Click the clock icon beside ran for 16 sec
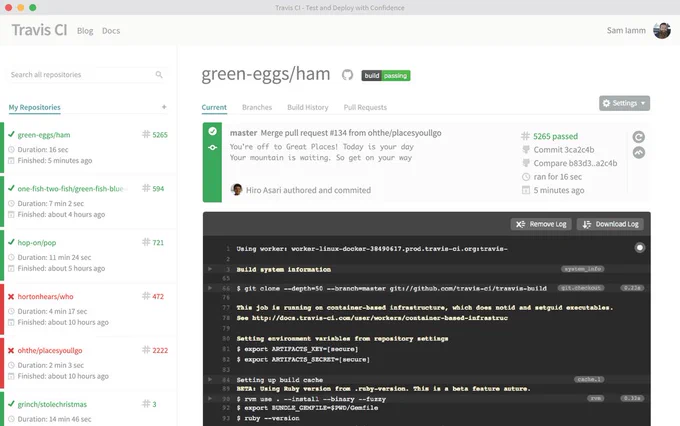This screenshot has height=426, width=680. pos(526,177)
